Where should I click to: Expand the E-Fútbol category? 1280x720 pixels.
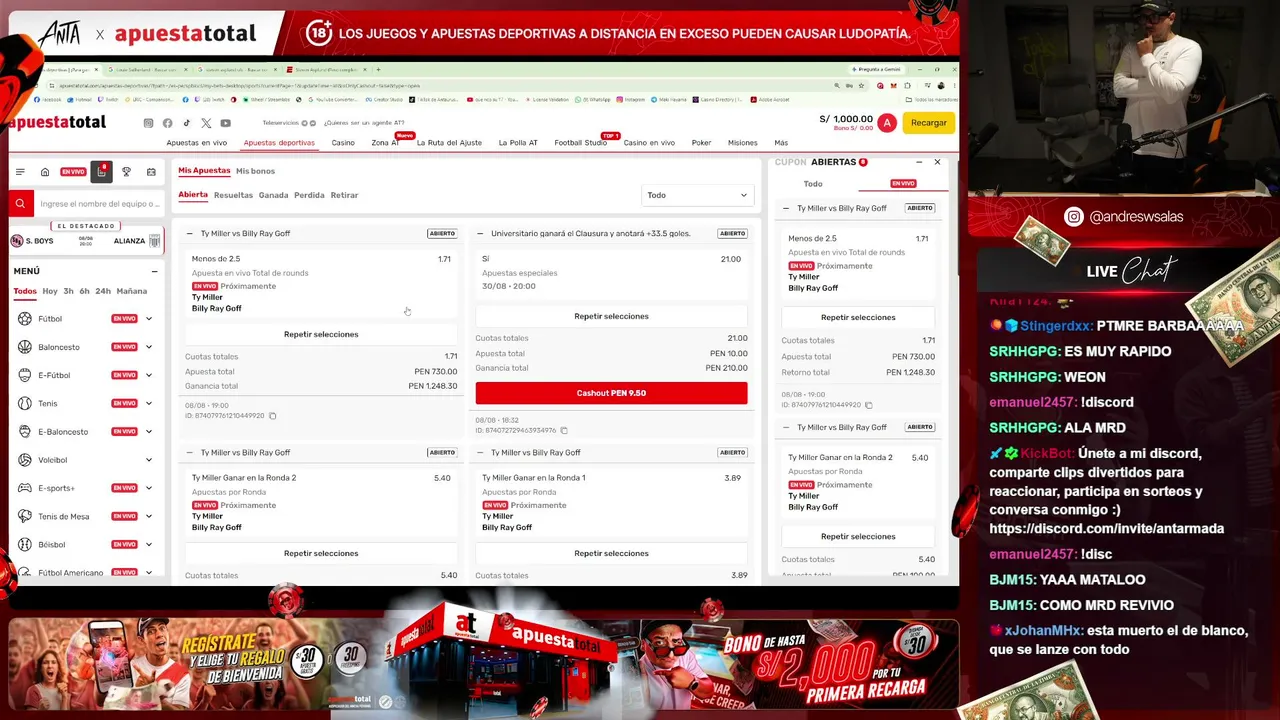149,375
